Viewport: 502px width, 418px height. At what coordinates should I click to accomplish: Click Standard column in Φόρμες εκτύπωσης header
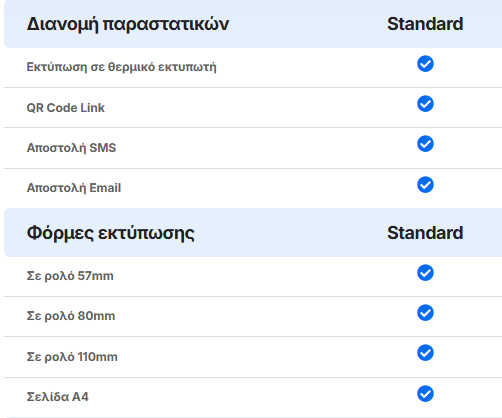tap(425, 233)
